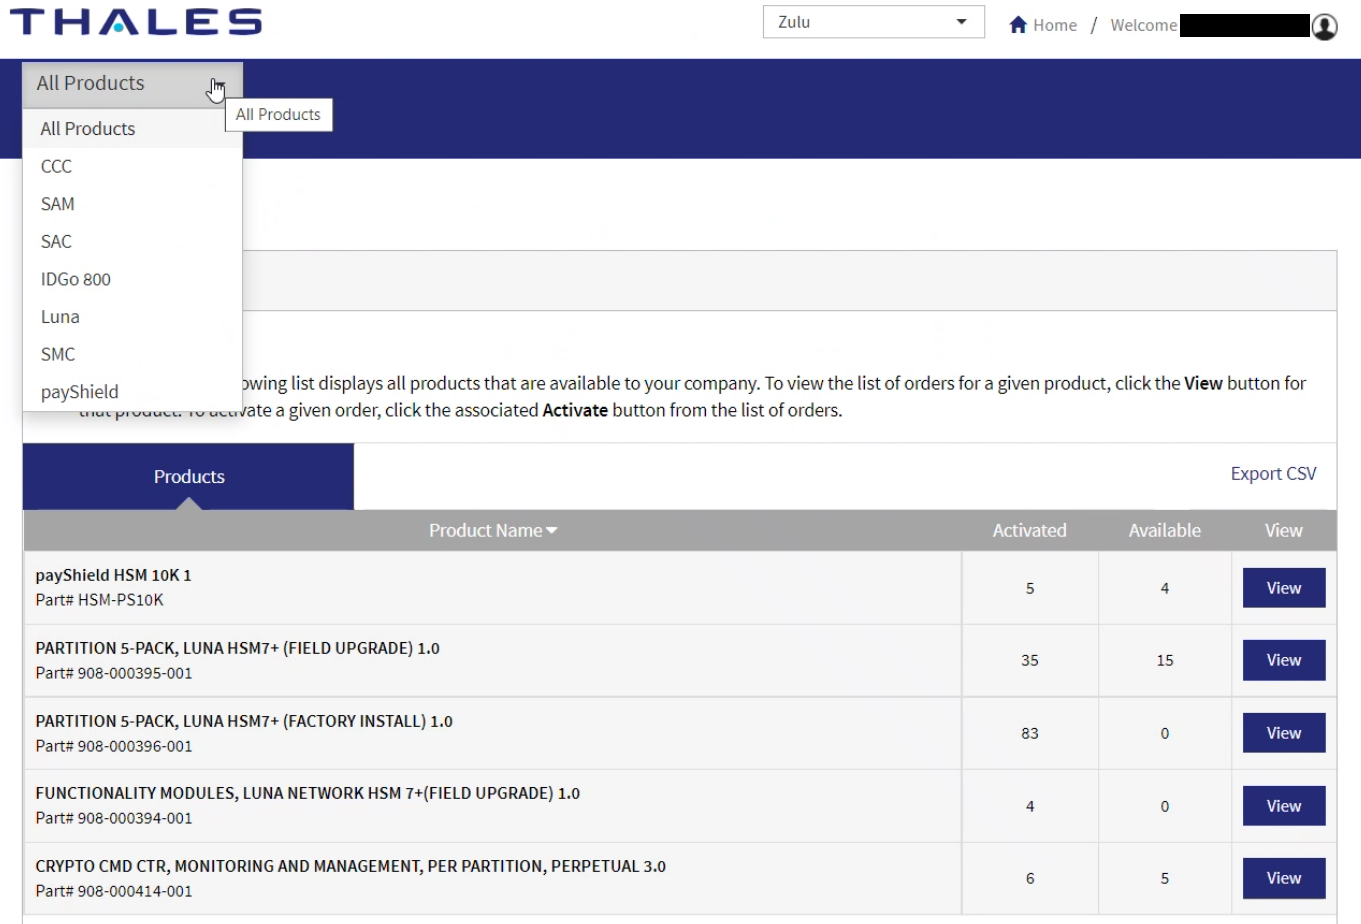
Task: Click available count 15
Action: 1165,661
